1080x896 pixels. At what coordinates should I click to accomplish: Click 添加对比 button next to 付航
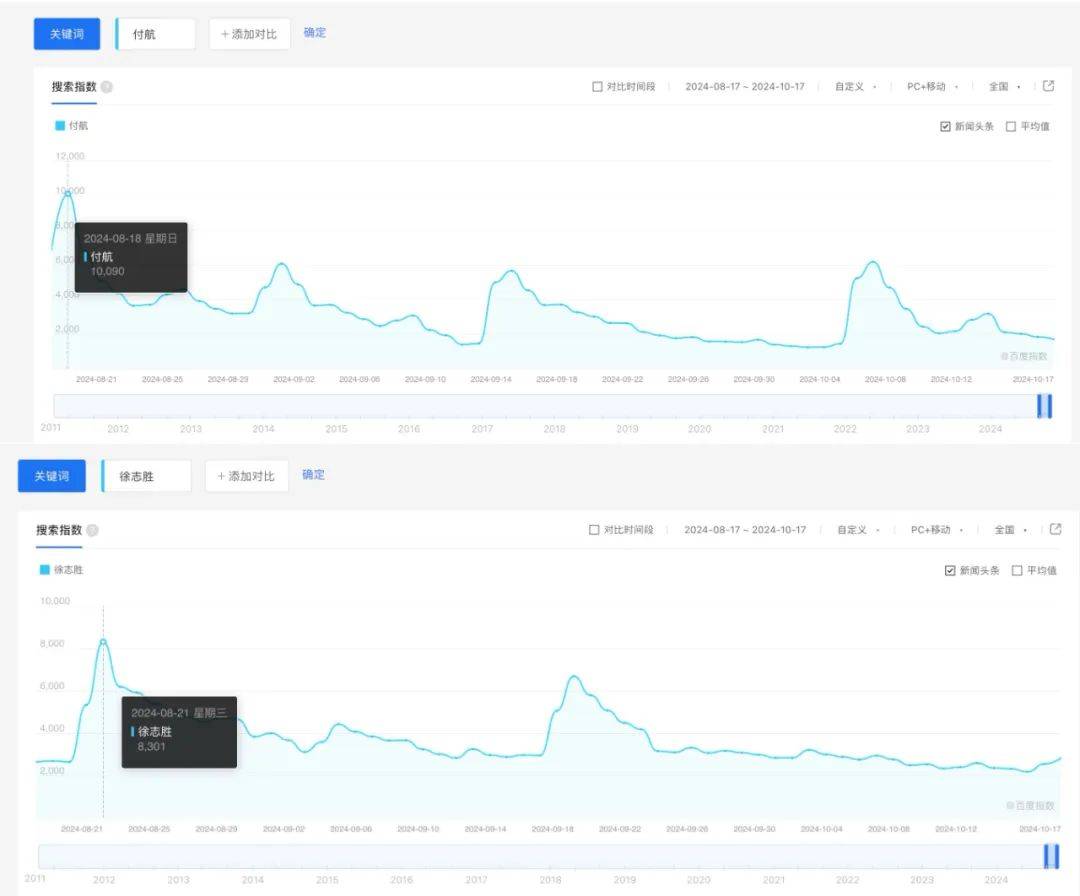tap(250, 33)
